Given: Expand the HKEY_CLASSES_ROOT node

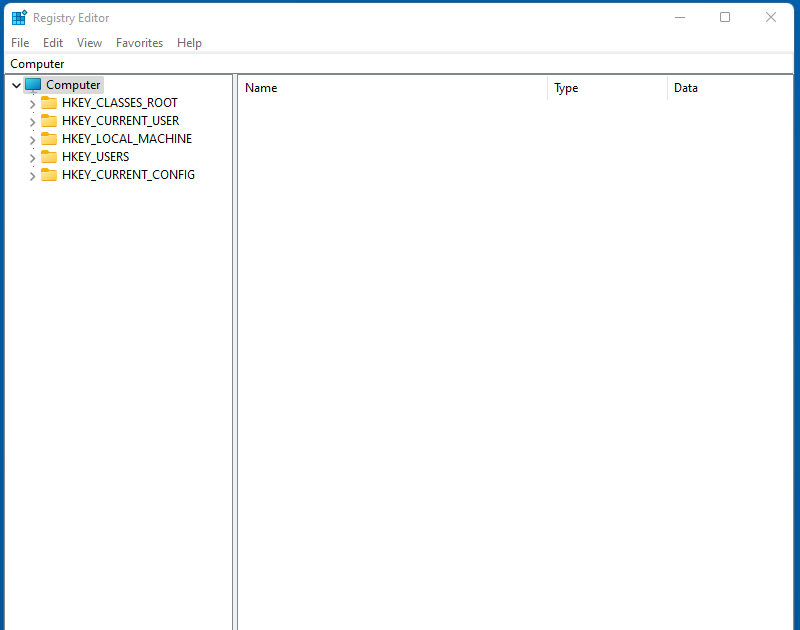Looking at the screenshot, I should pyautogui.click(x=32, y=102).
